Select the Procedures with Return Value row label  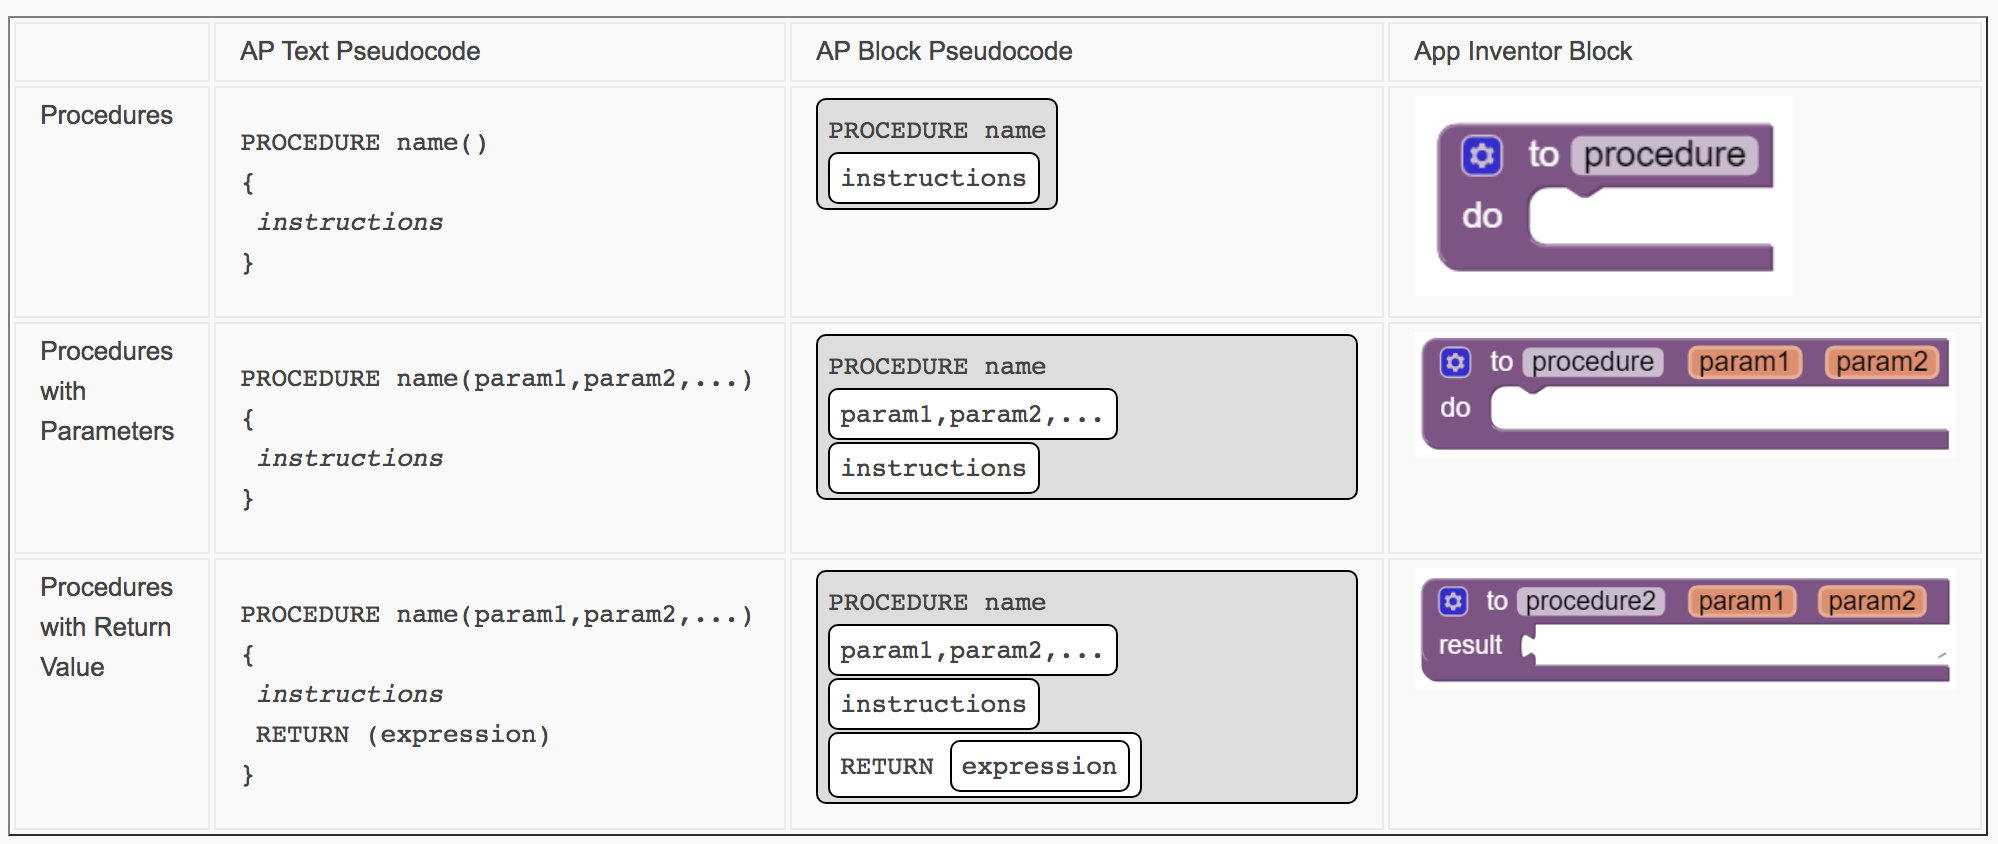click(x=106, y=627)
